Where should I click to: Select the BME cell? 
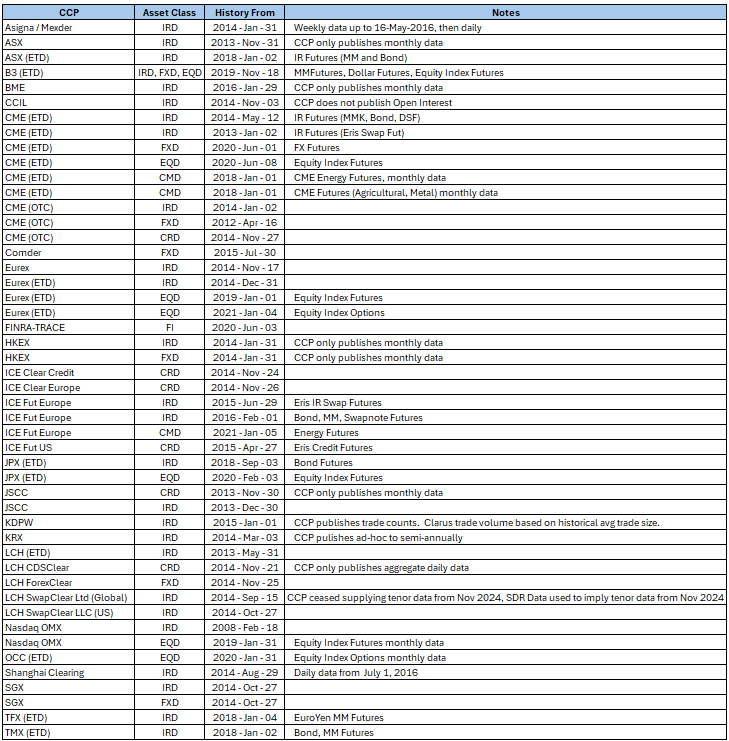[x=69, y=87]
